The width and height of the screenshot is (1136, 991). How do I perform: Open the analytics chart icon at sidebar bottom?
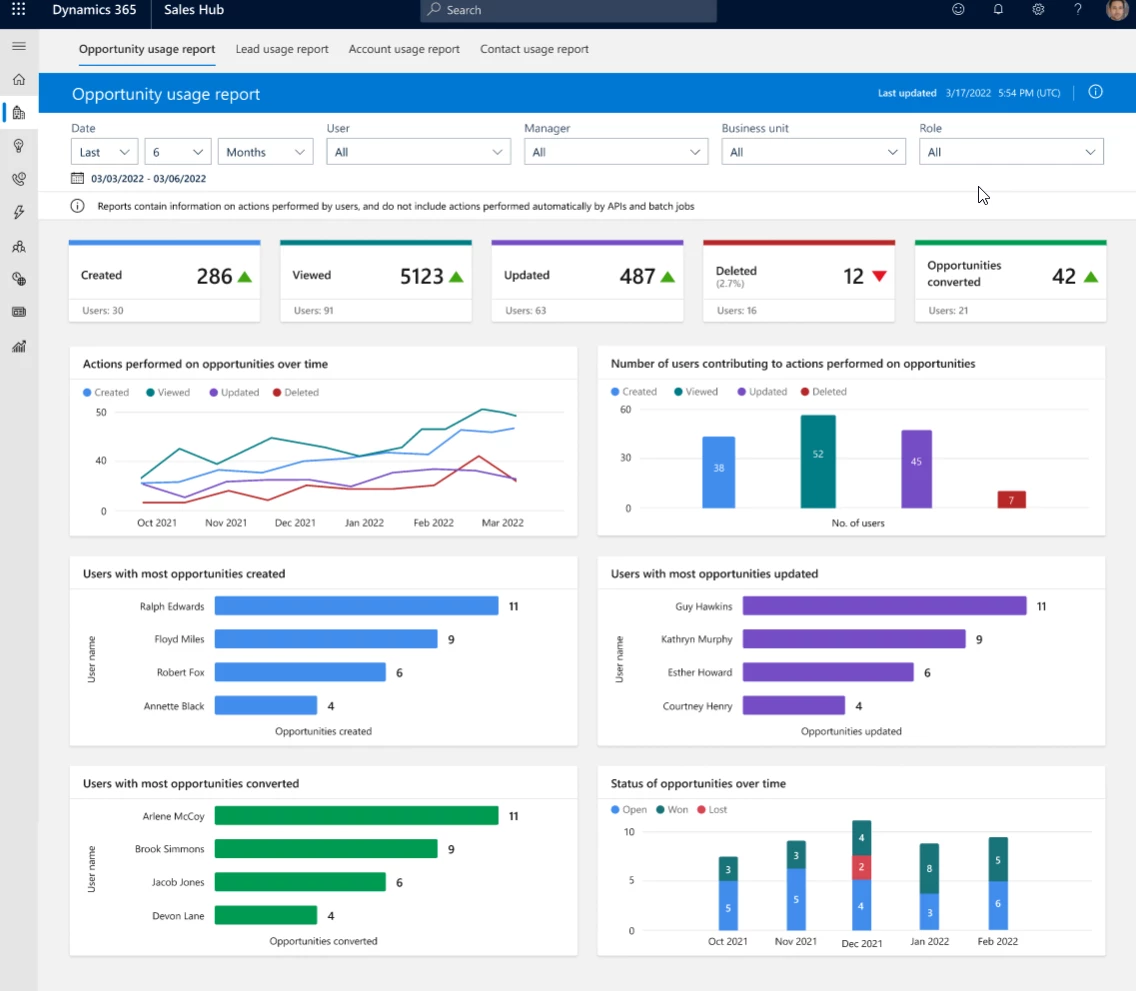point(18,346)
